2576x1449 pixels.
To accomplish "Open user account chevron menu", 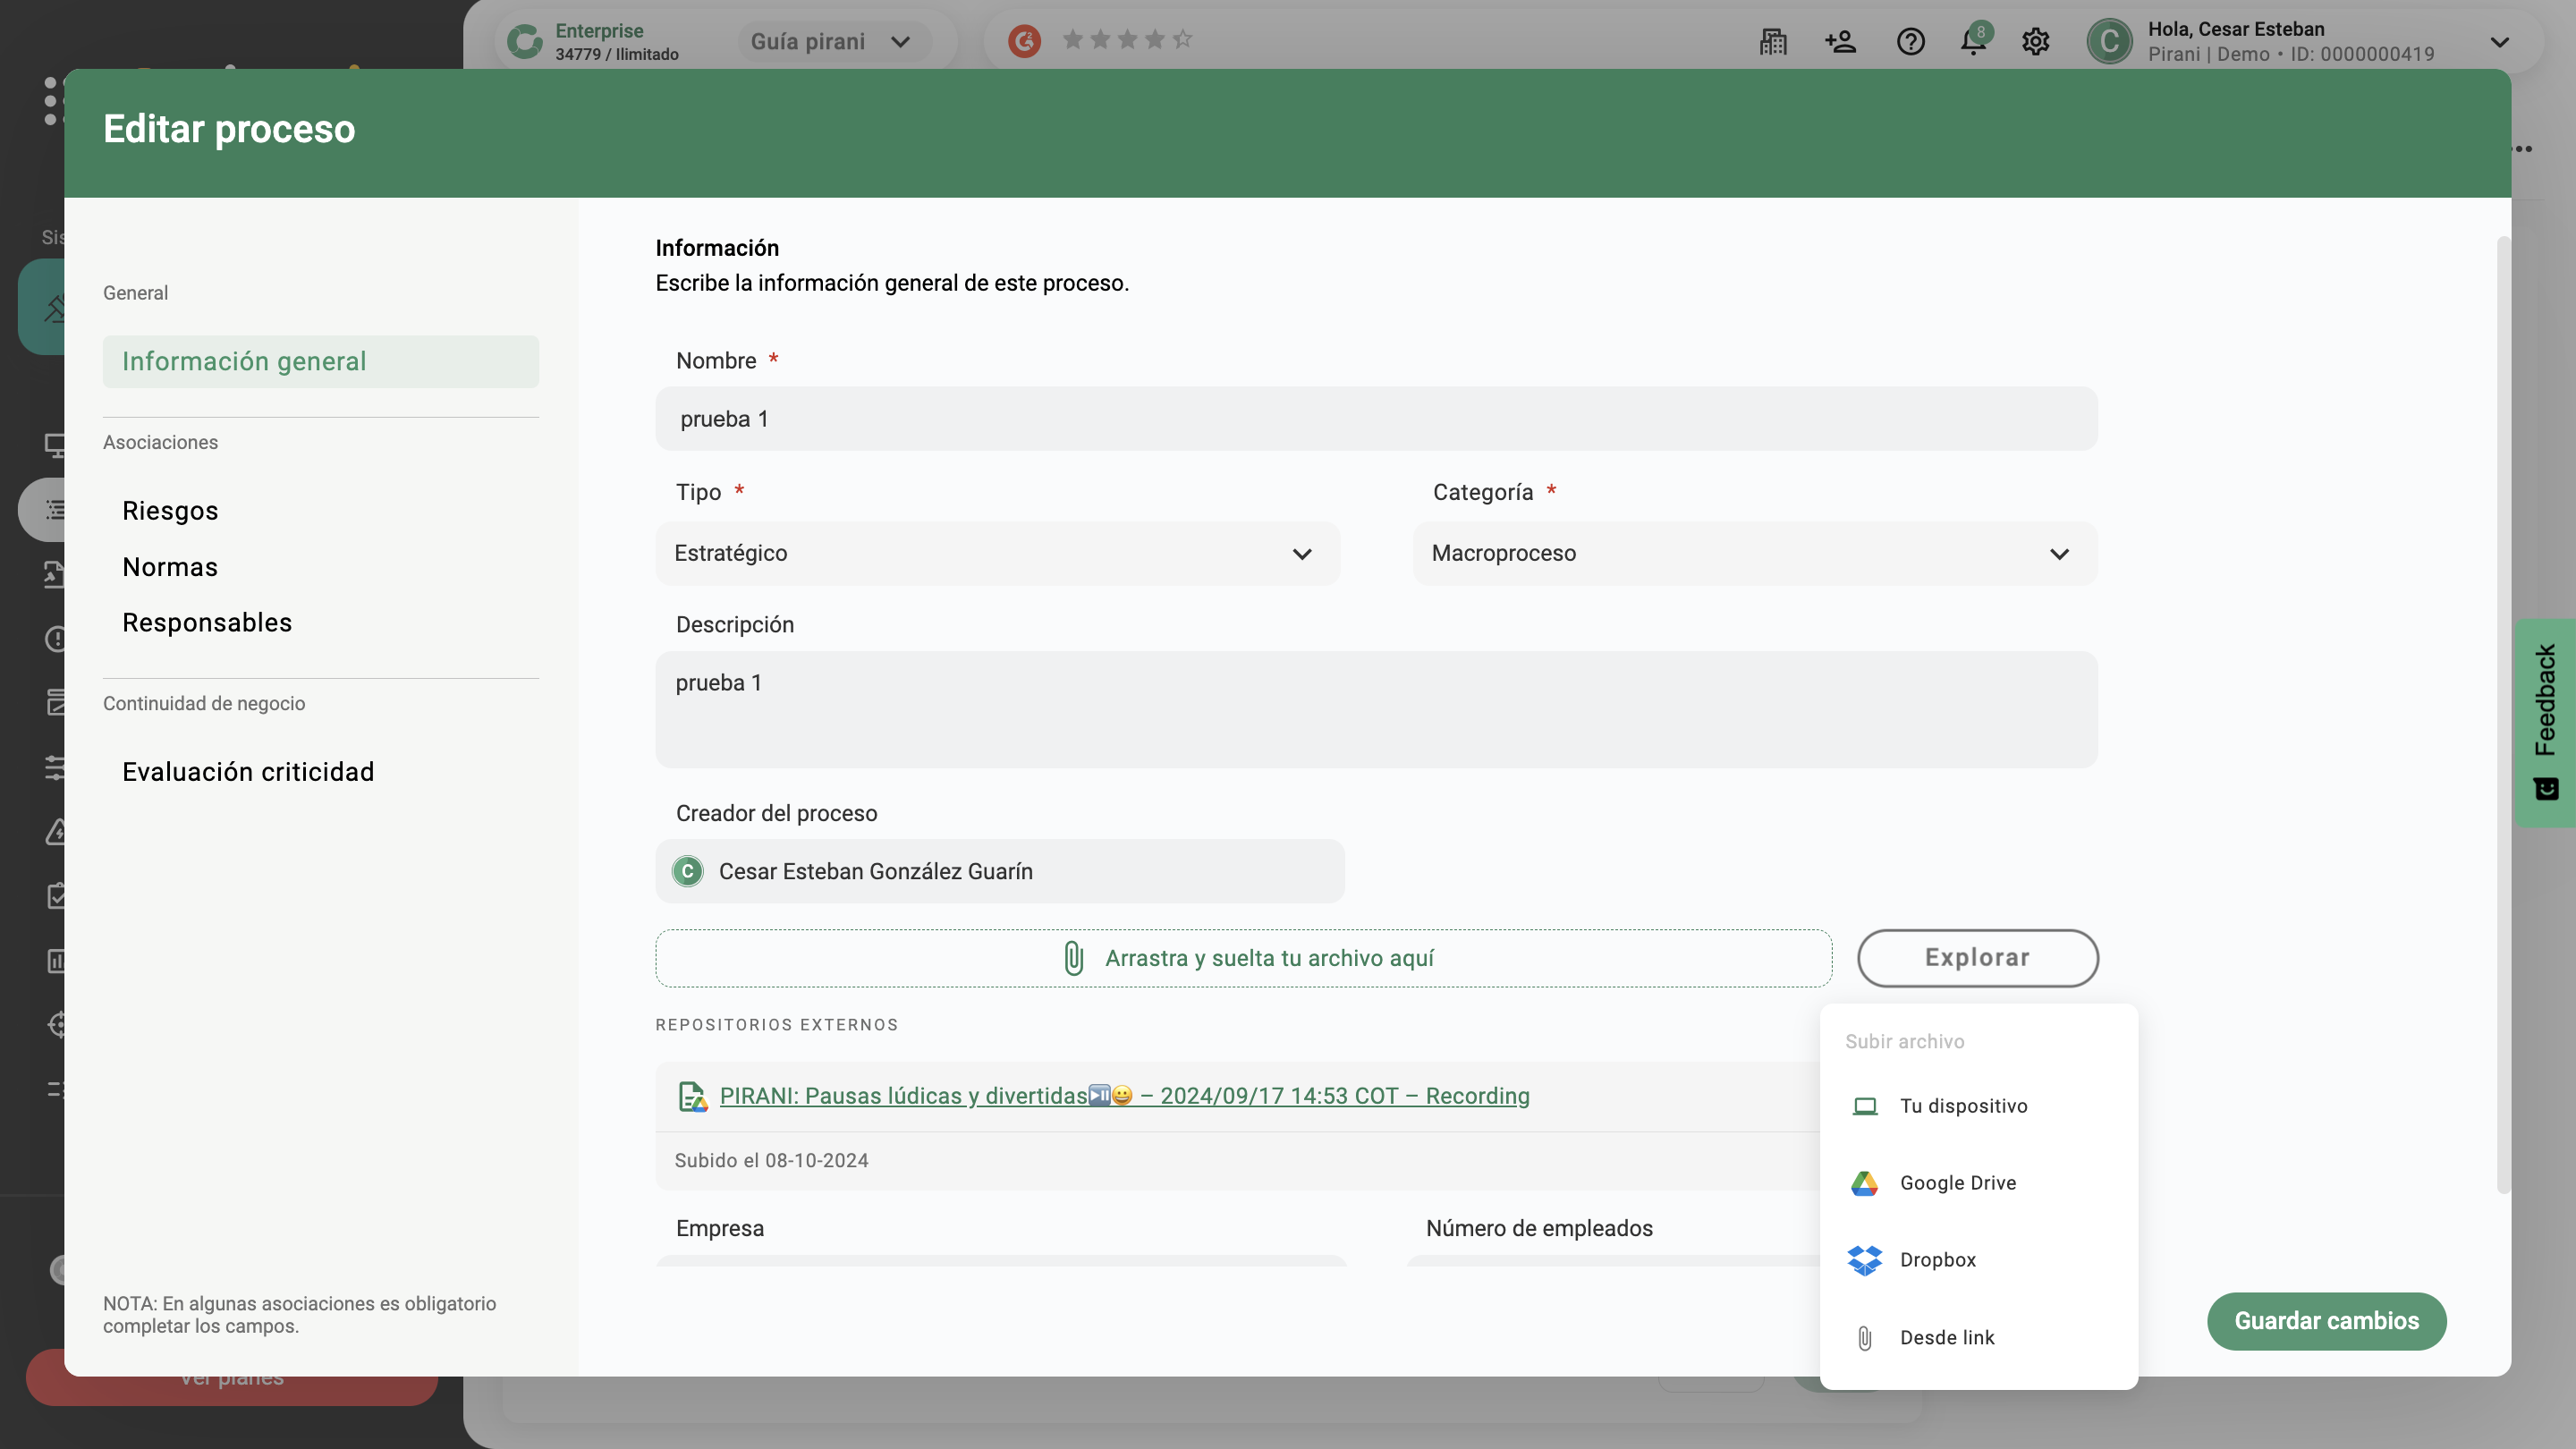I will (2499, 42).
